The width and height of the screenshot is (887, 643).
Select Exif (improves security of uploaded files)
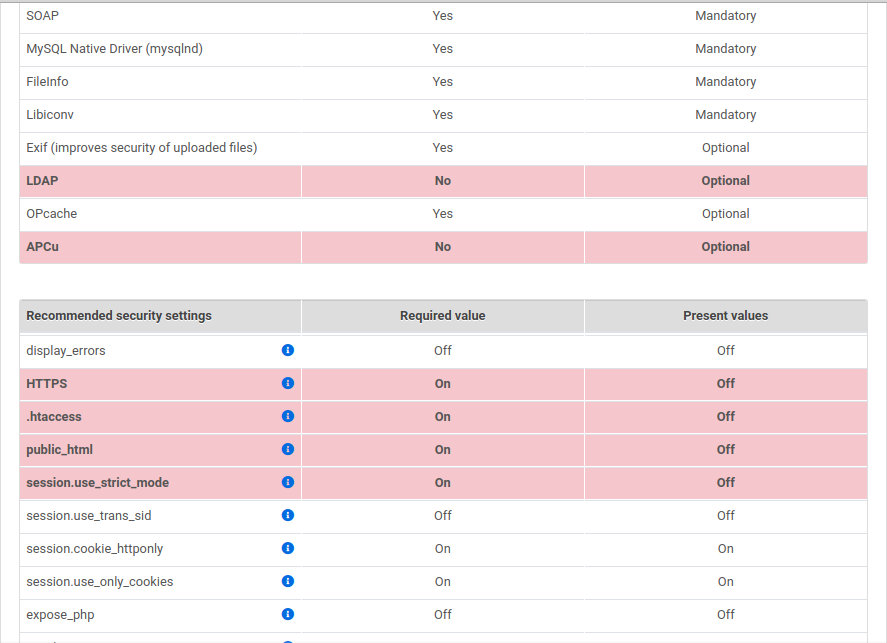(x=141, y=148)
